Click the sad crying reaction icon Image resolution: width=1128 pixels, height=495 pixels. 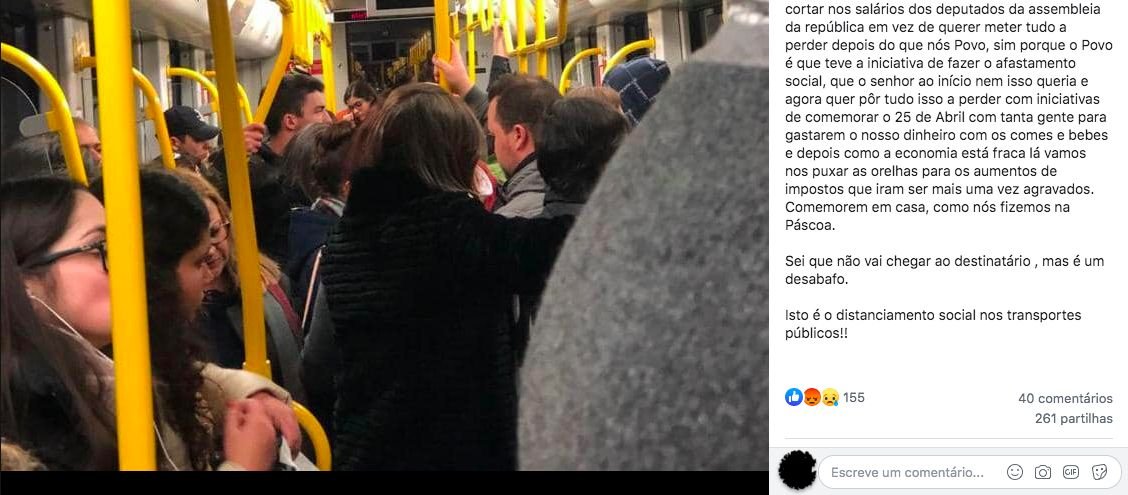(830, 397)
